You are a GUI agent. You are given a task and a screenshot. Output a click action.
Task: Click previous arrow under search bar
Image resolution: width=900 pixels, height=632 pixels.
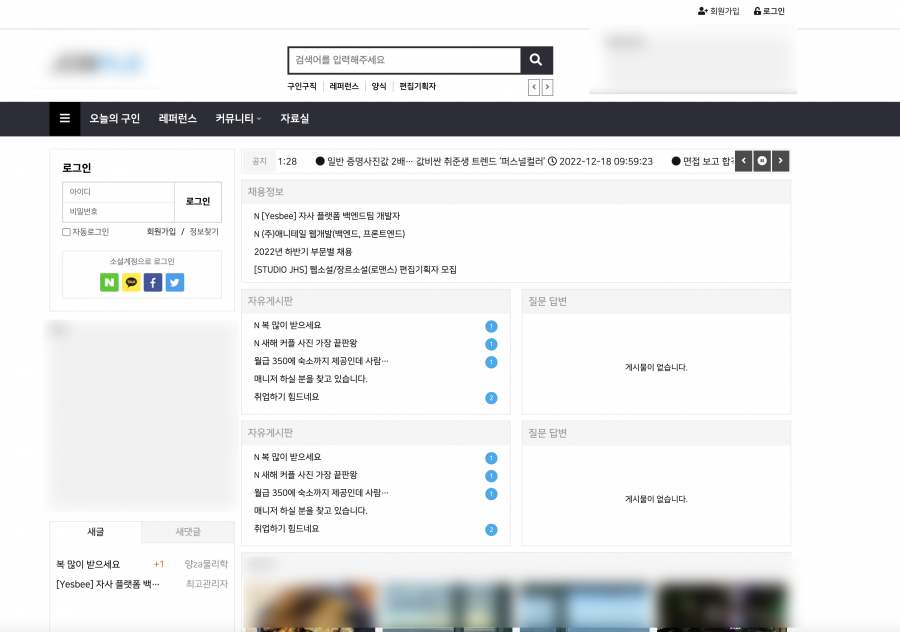pyautogui.click(x=534, y=87)
